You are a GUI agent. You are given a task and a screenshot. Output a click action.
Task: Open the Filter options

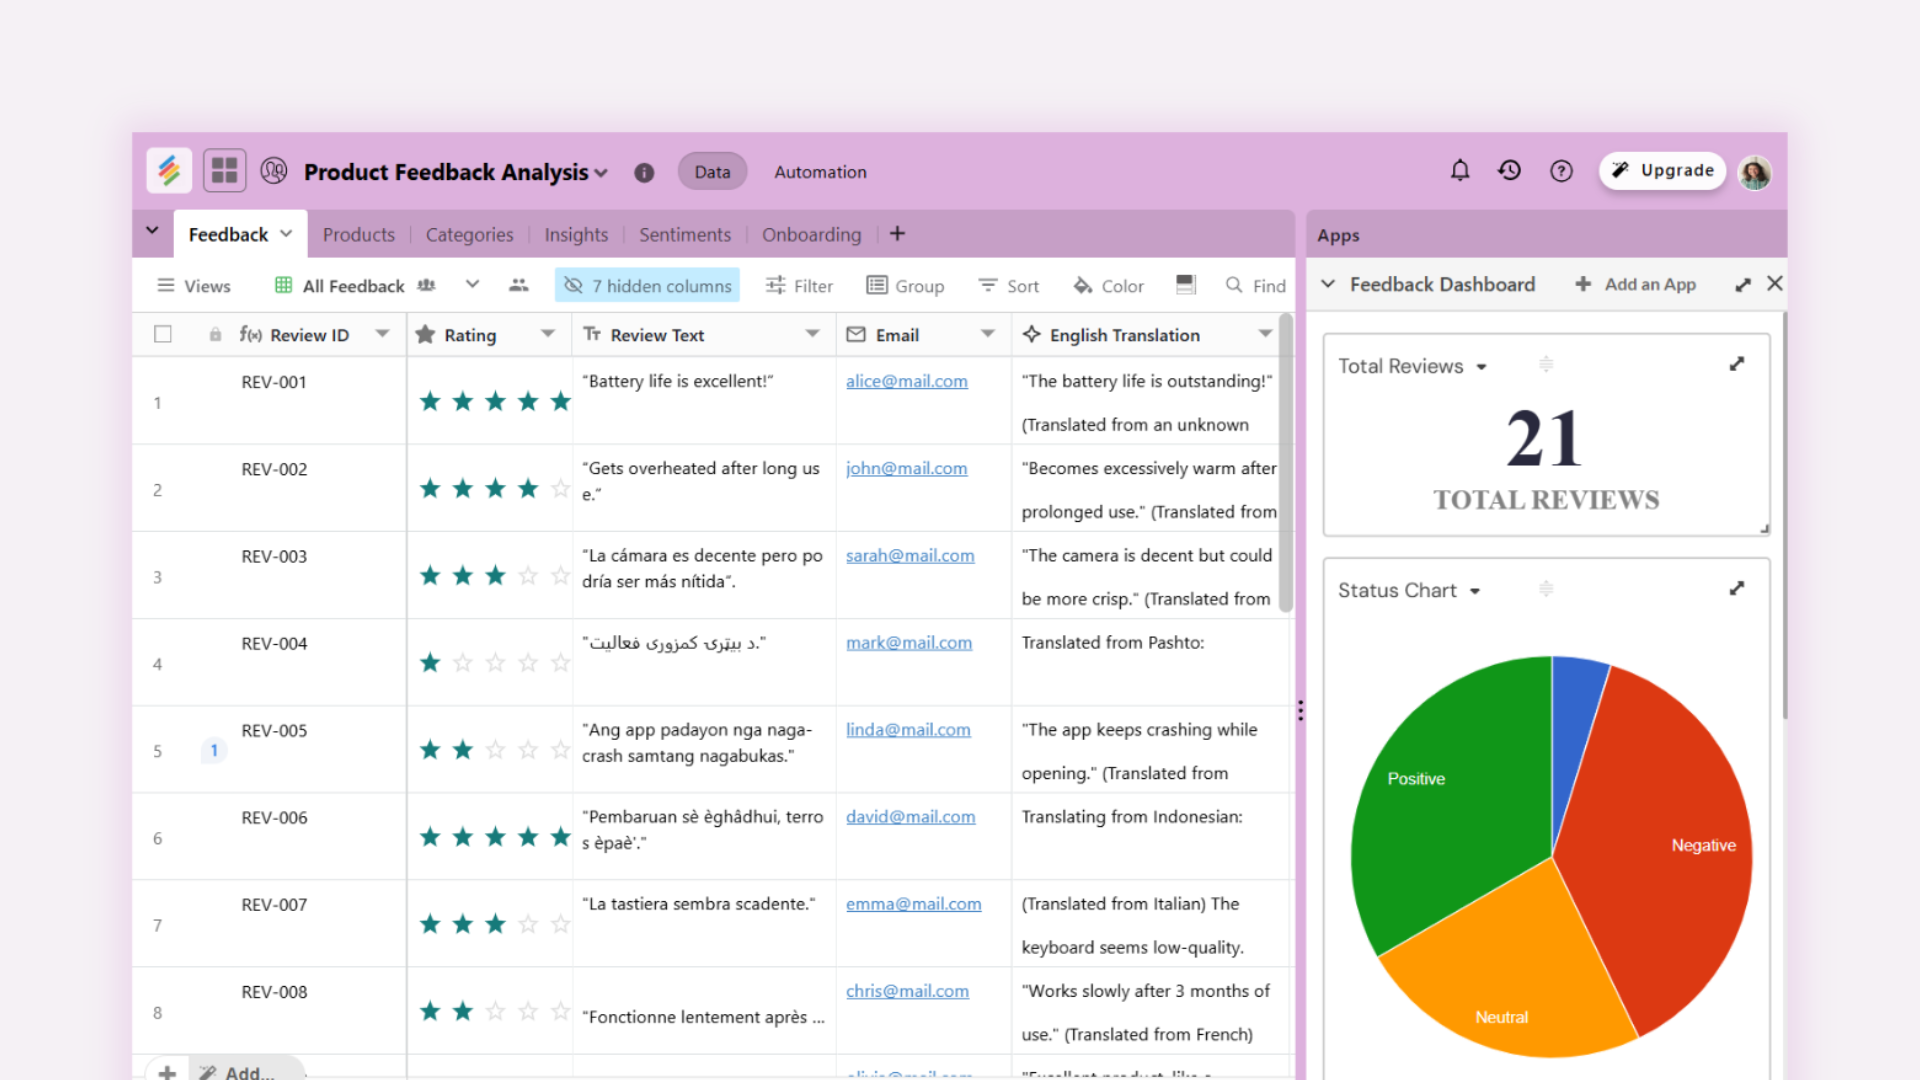(x=799, y=285)
